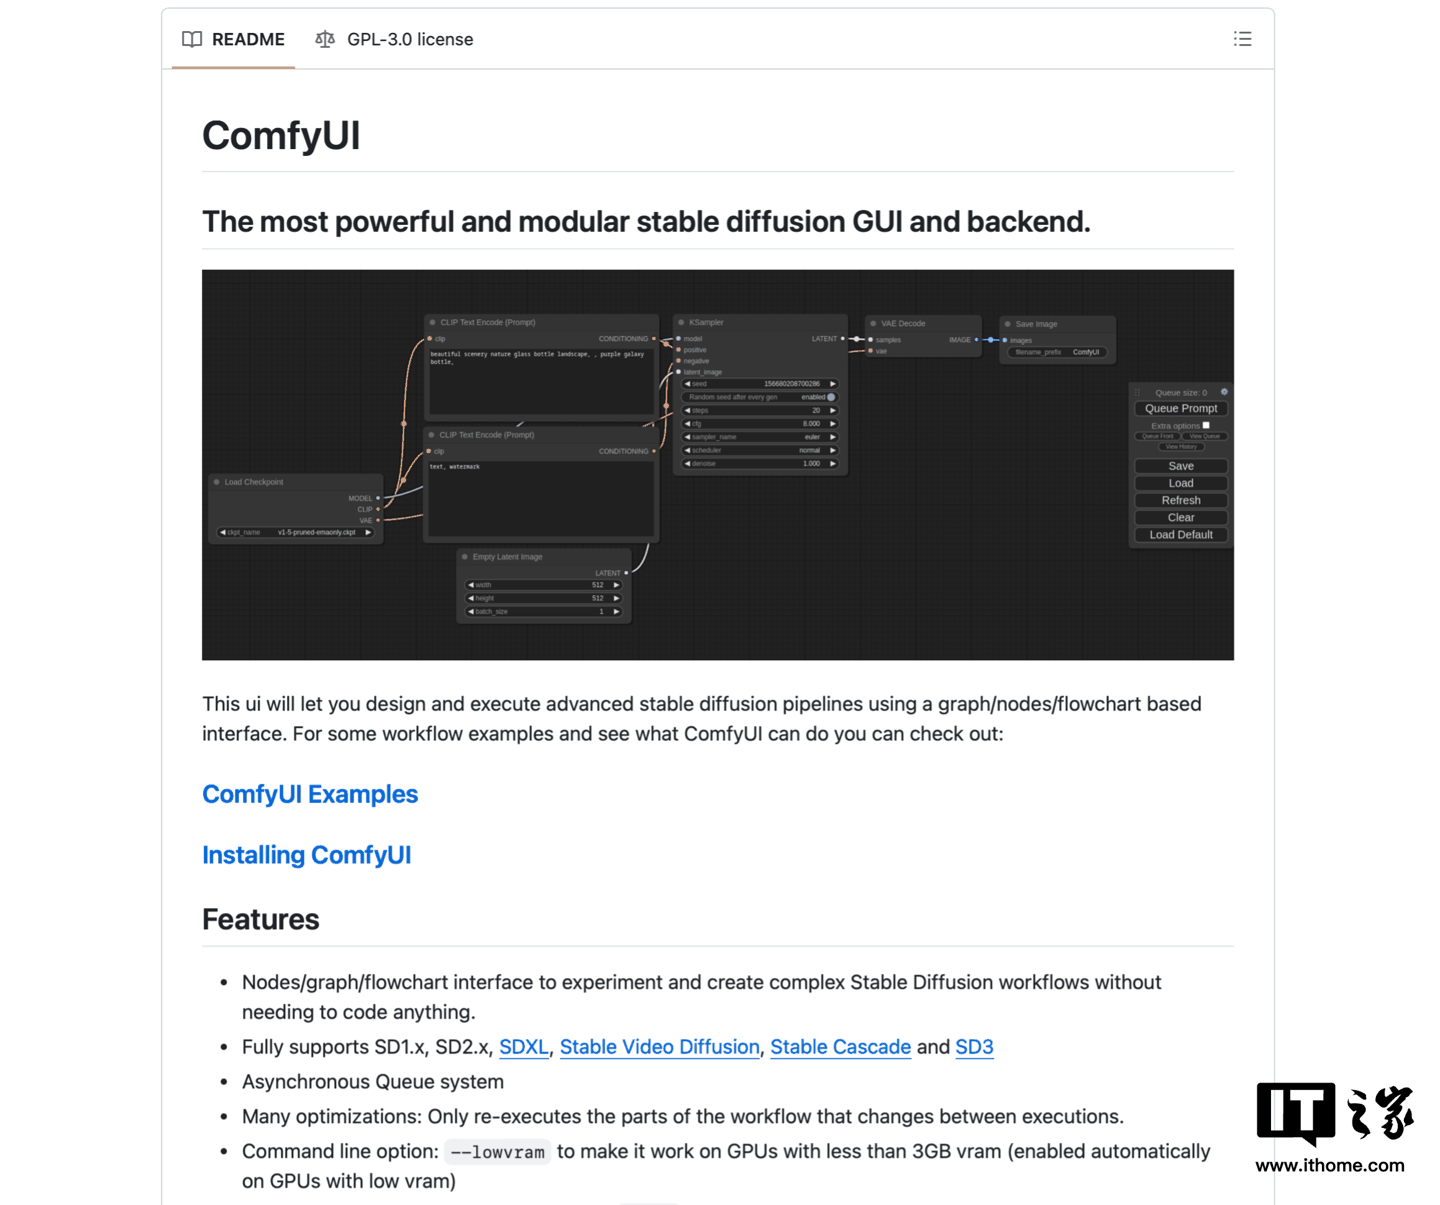Click the View Queue button
Screen dimensions: 1440x1205
(1204, 436)
